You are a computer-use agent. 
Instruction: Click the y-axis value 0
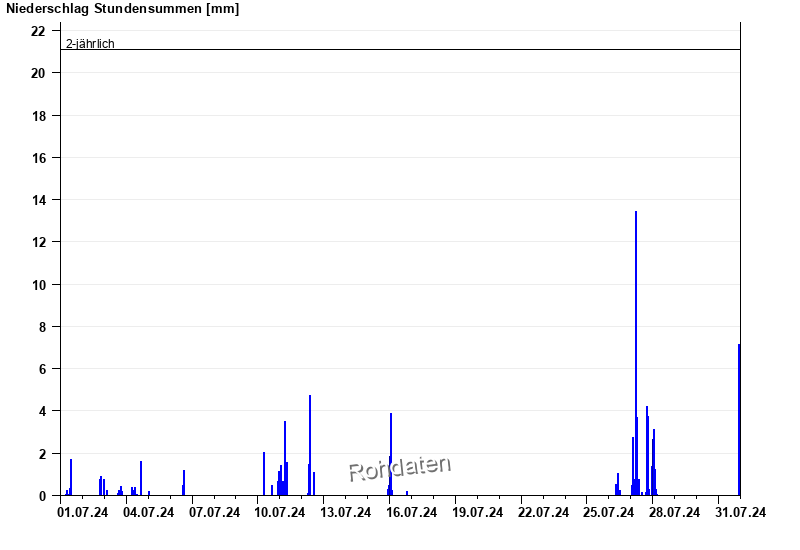coord(42,496)
